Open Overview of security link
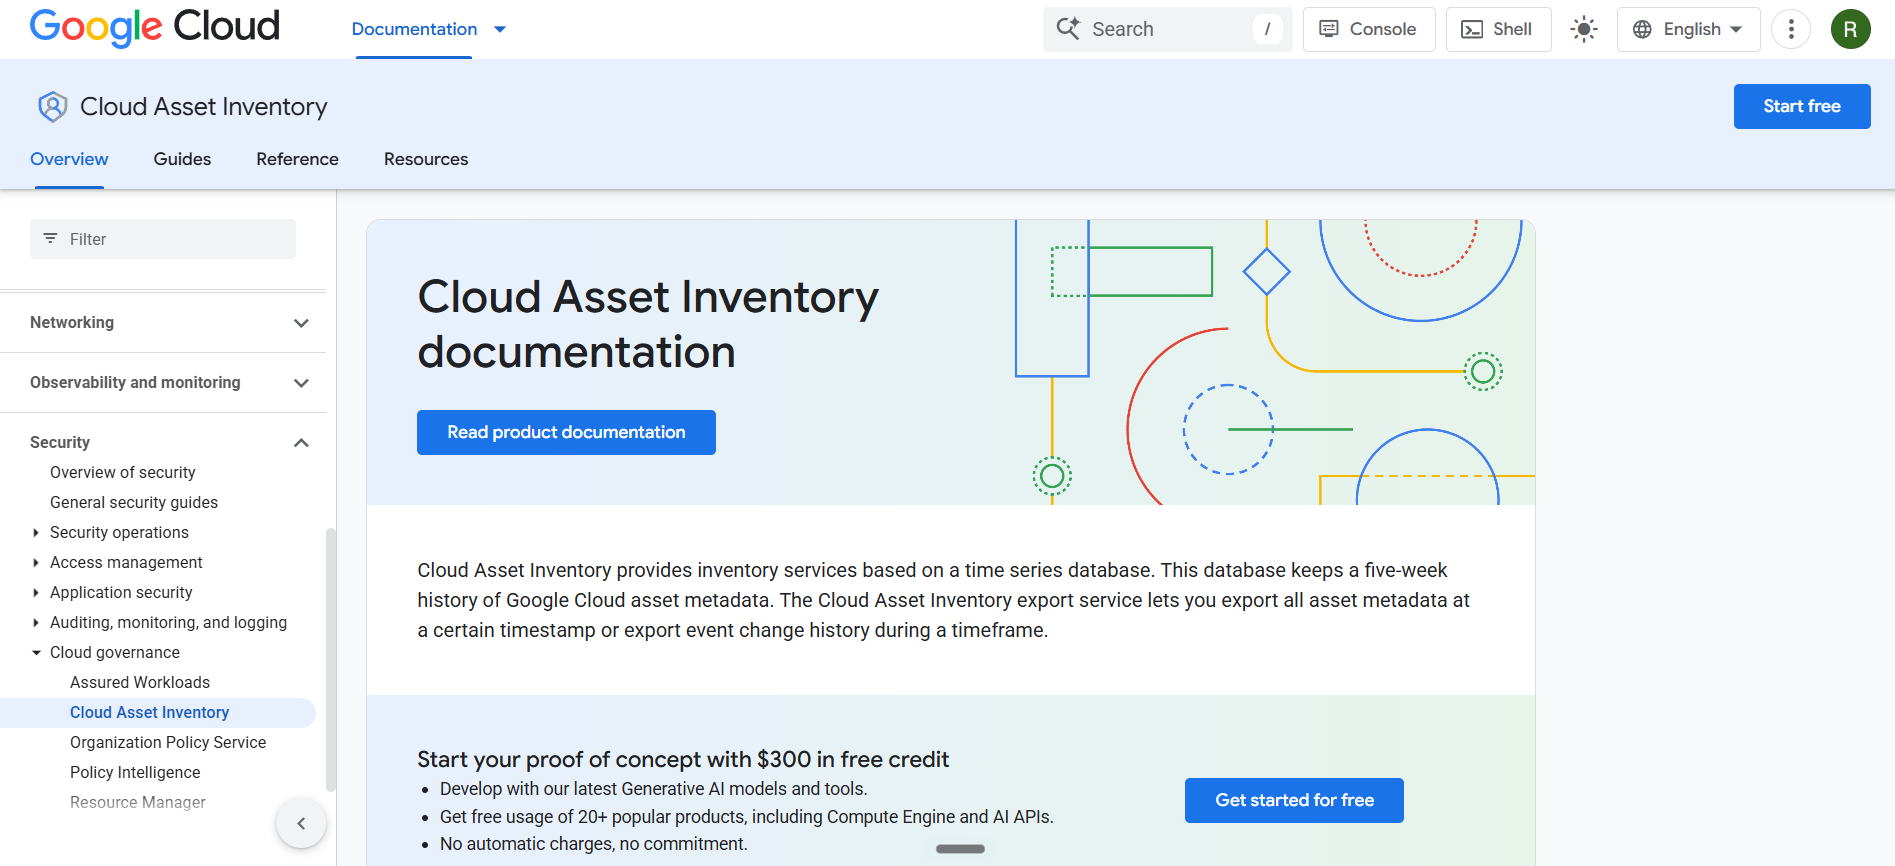The width and height of the screenshot is (1895, 866). click(x=122, y=472)
